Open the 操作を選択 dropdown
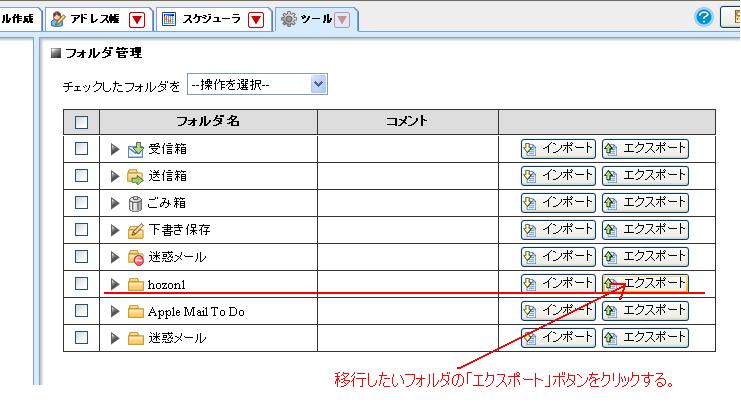Viewport: 741px width, 412px height. [258, 84]
